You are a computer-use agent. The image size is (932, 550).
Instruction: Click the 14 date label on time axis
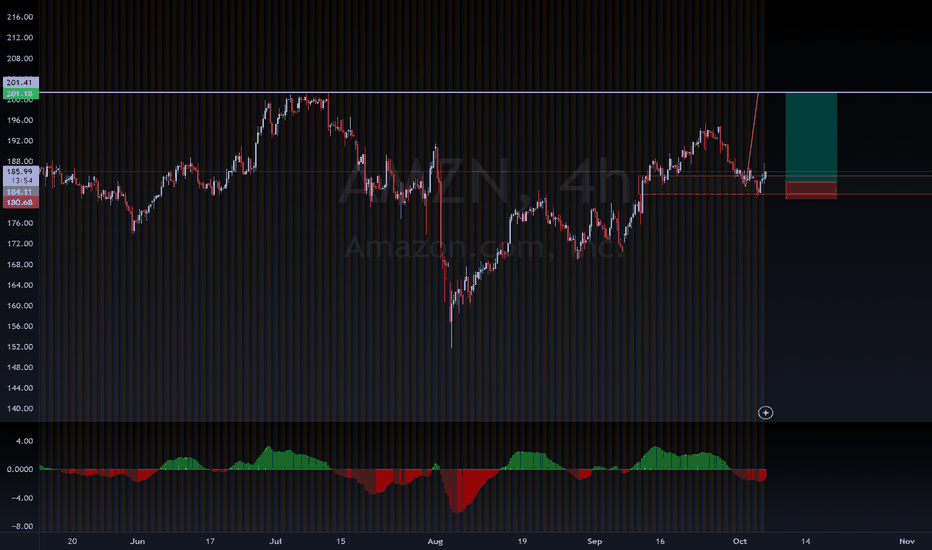coord(805,541)
